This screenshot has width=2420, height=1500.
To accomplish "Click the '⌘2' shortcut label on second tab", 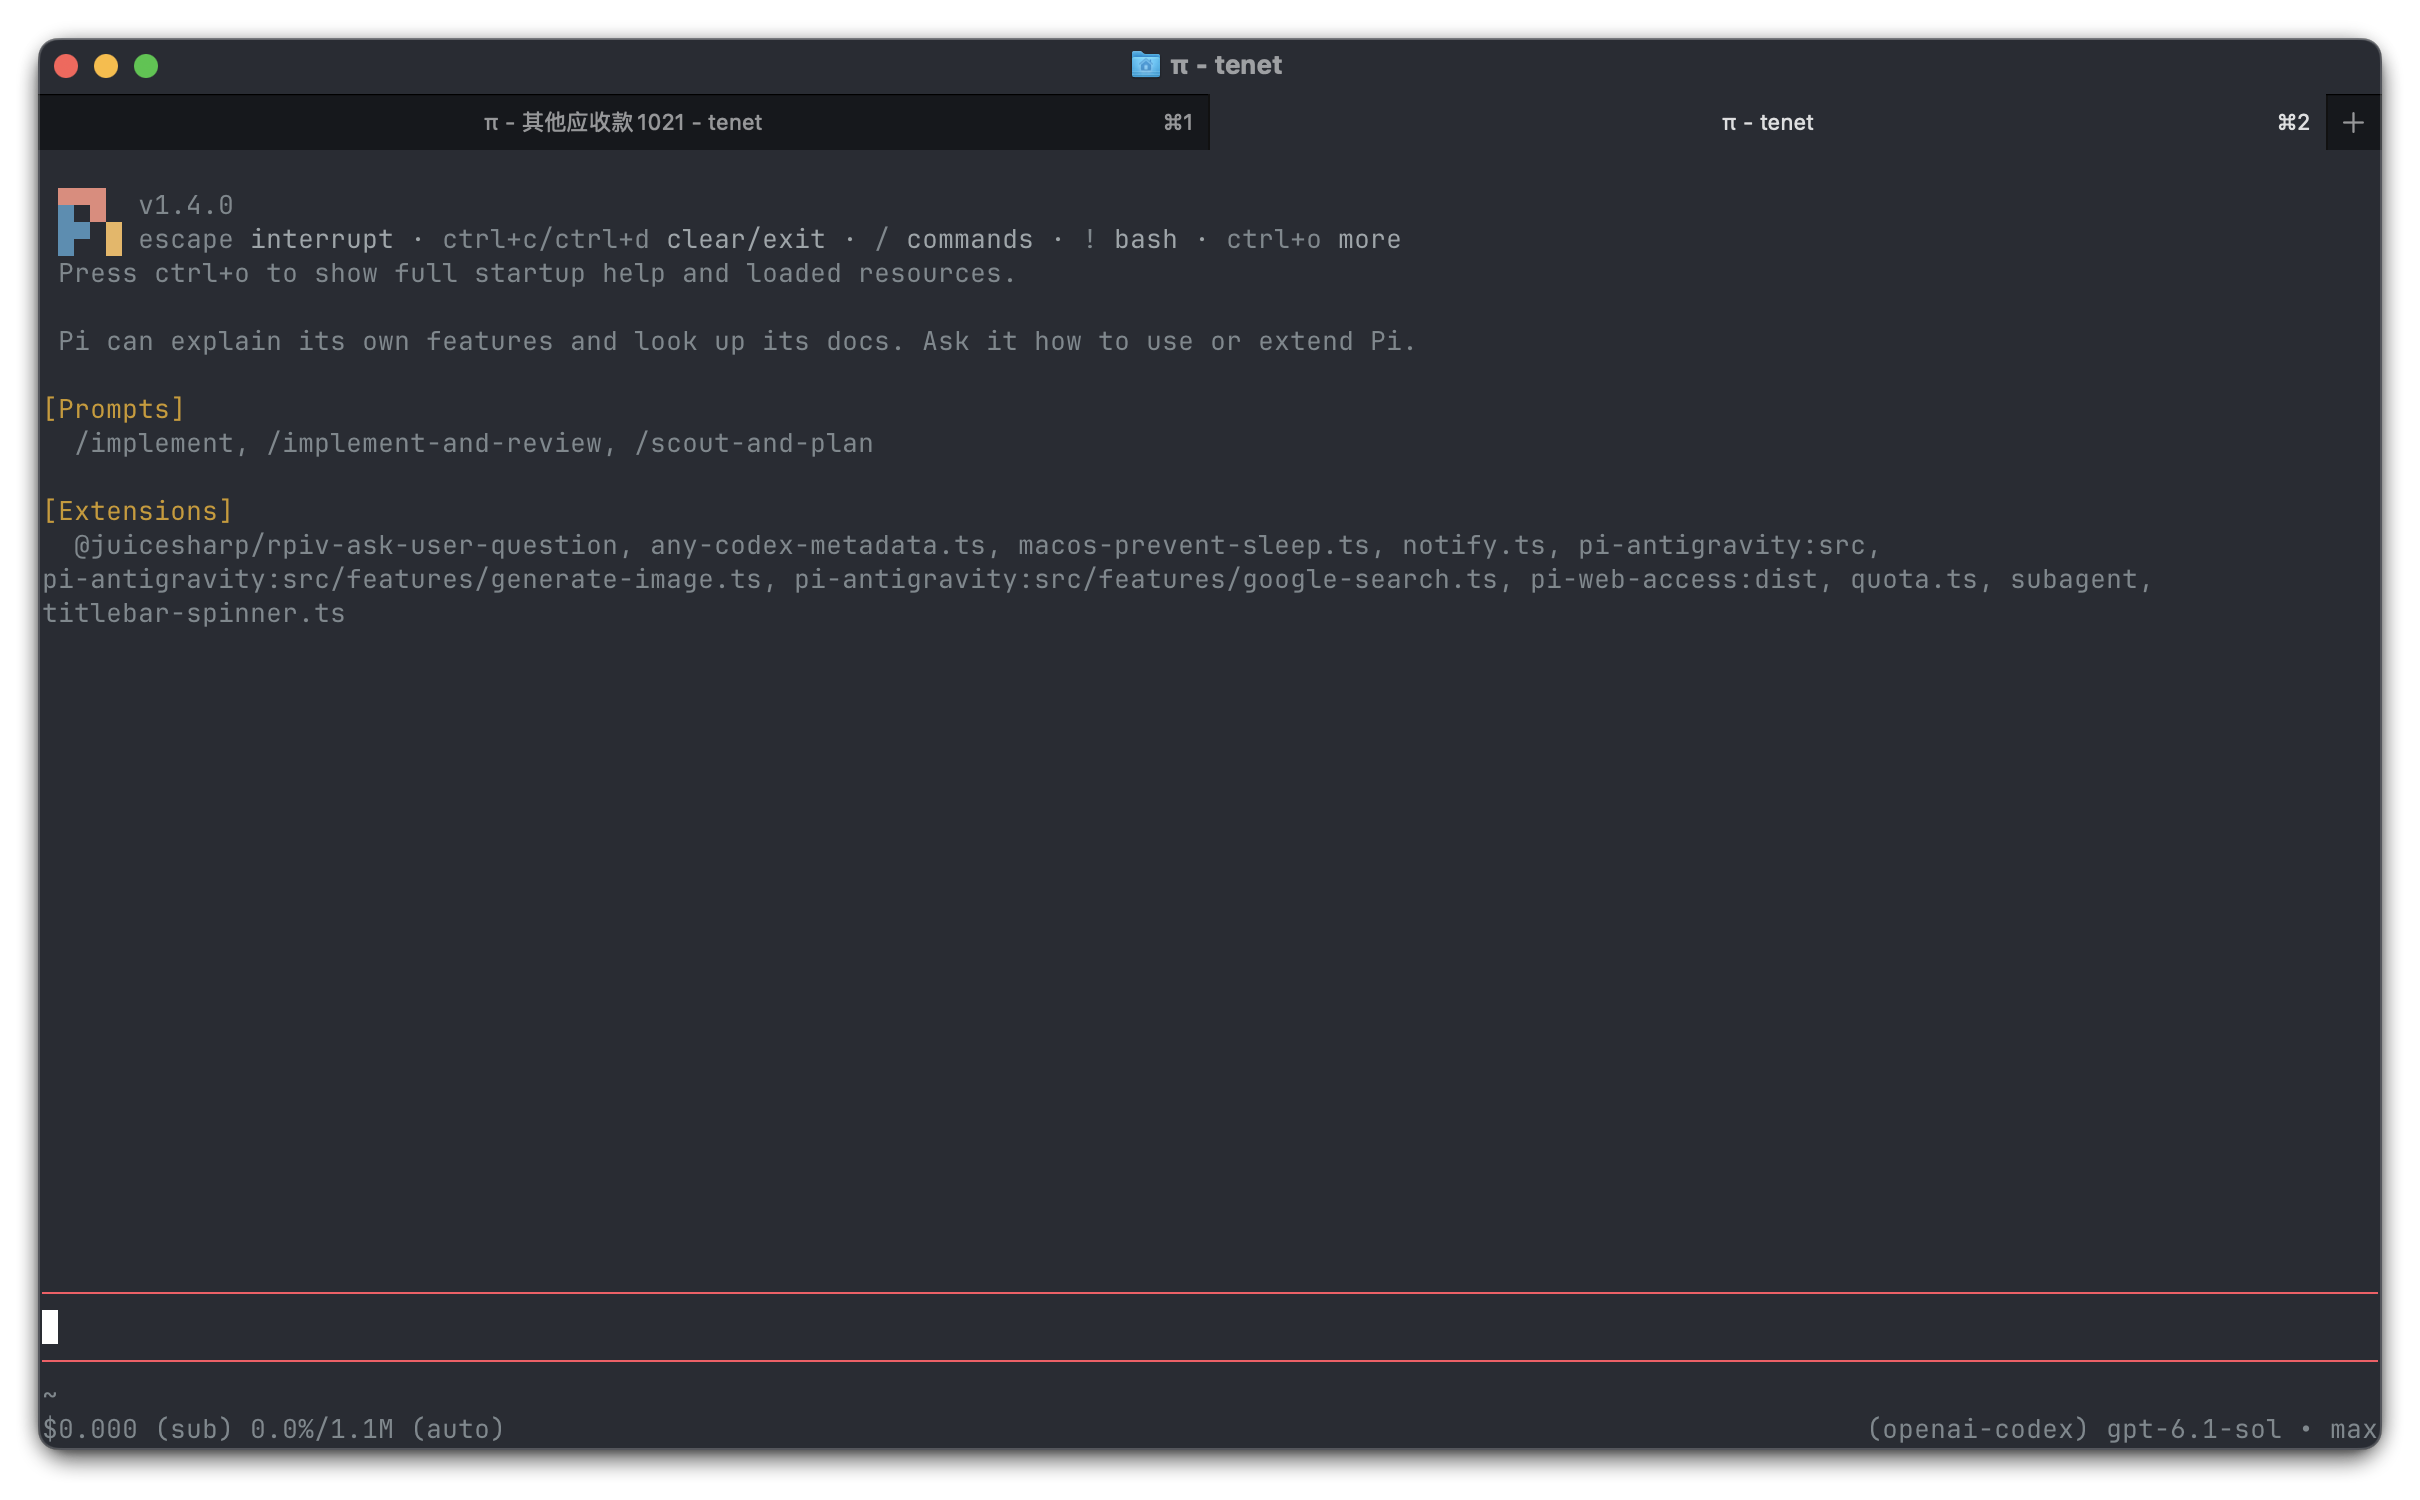I will pyautogui.click(x=2293, y=122).
